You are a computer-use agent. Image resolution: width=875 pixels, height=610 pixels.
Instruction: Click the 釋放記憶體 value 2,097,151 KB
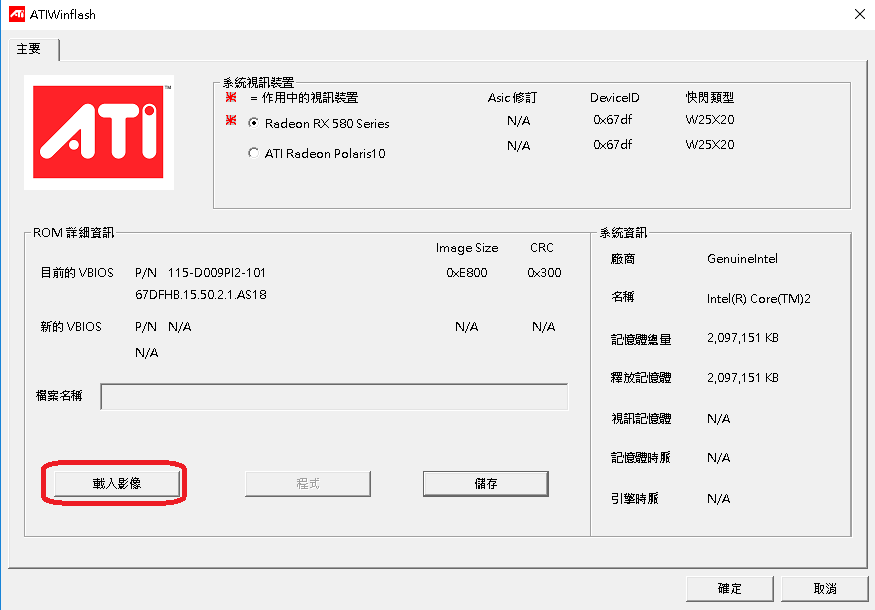tap(742, 378)
